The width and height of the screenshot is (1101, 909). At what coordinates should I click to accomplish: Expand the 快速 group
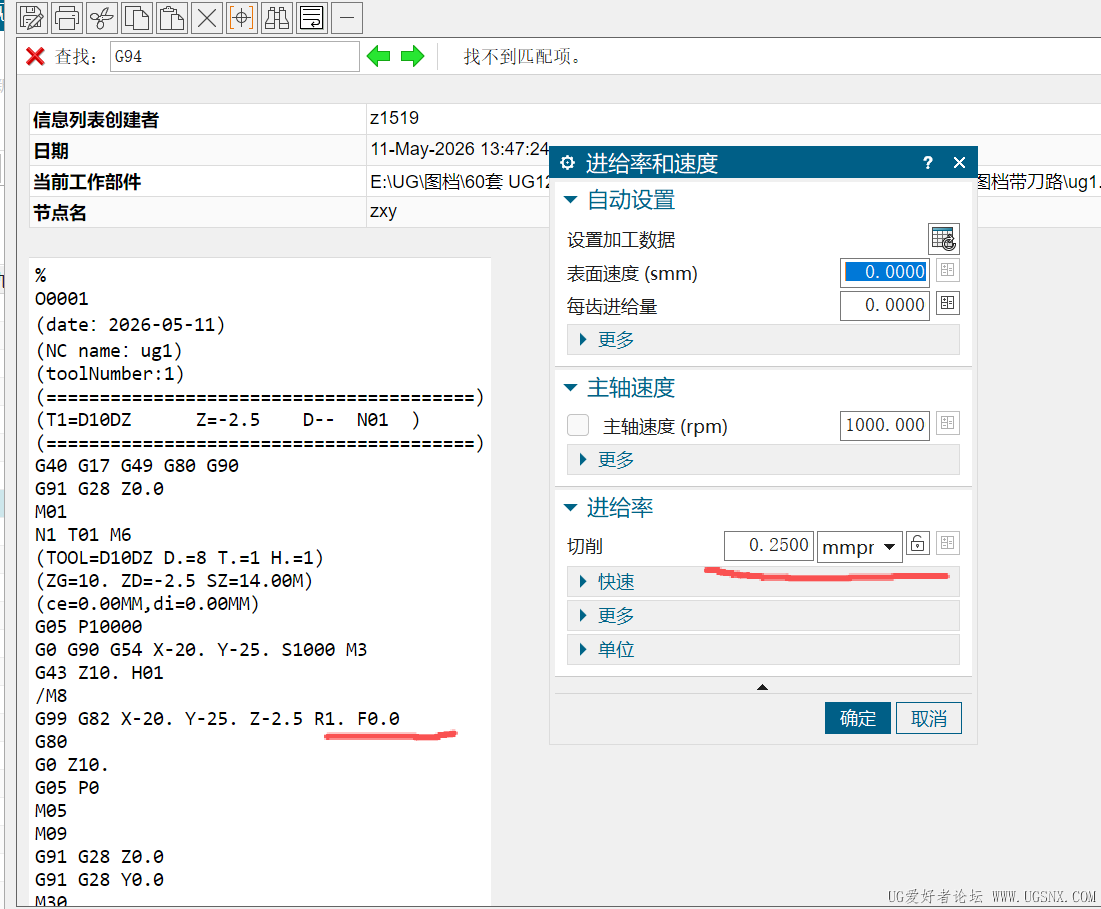tap(763, 582)
